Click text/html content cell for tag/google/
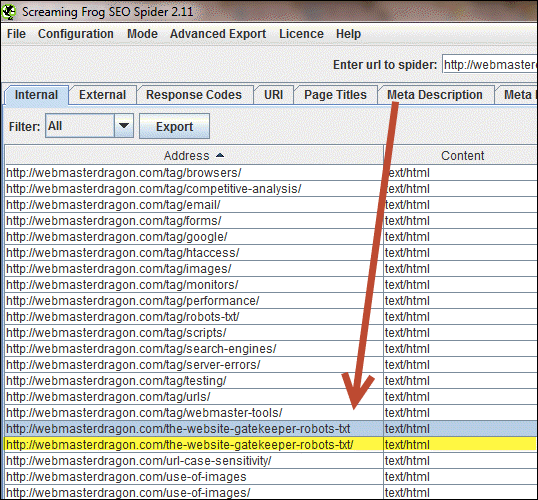 click(x=461, y=237)
